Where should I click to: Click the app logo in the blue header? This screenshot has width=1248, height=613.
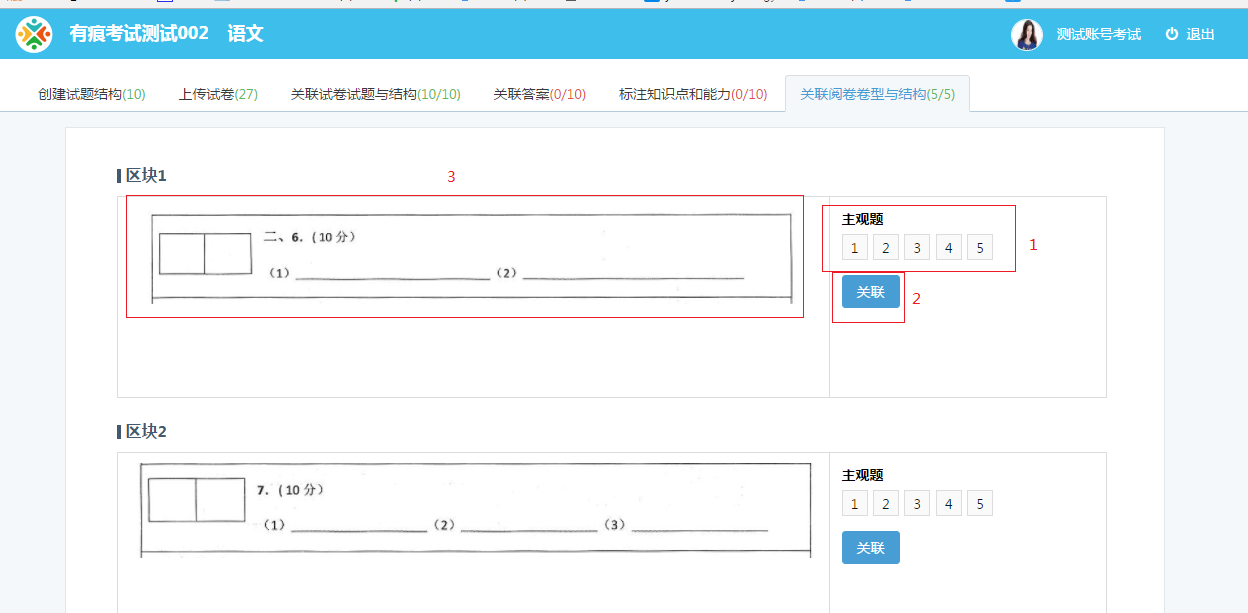pyautogui.click(x=34, y=35)
